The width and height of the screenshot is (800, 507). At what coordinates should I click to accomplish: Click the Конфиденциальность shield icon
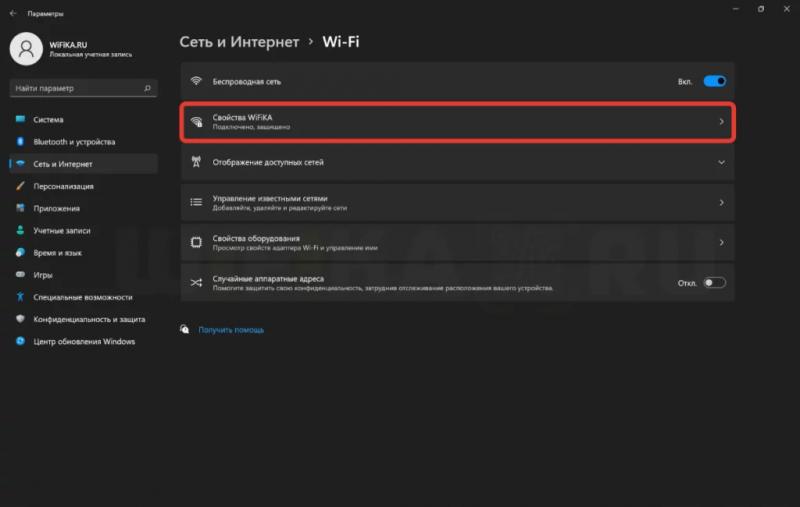[20, 319]
